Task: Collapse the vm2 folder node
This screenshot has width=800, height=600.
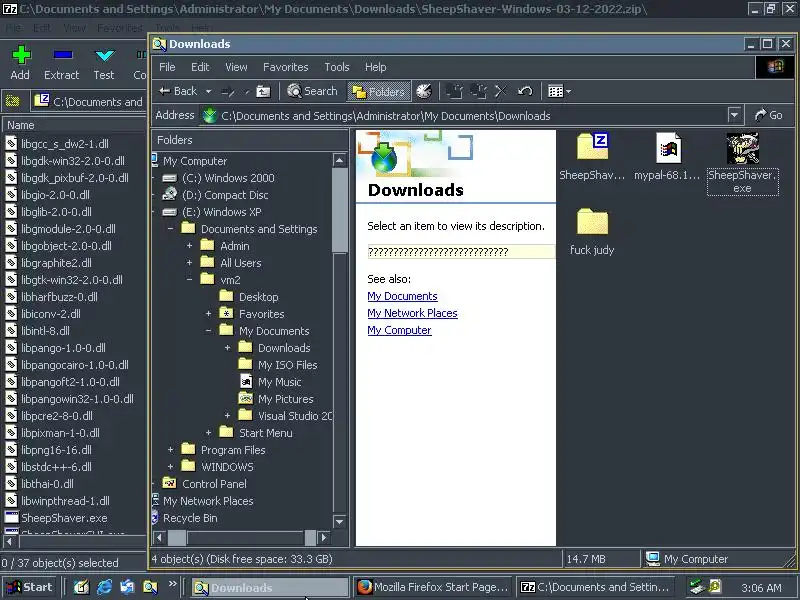Action: [x=189, y=280]
